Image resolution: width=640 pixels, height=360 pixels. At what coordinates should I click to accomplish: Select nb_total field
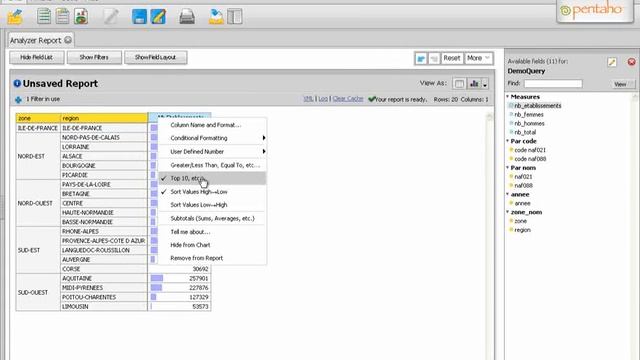pos(525,132)
